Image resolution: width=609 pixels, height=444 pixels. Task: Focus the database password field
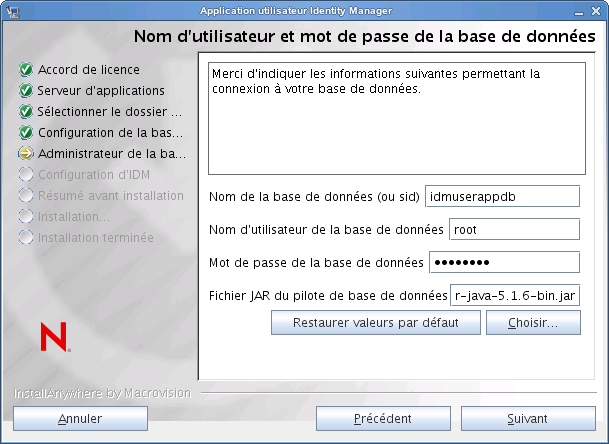pyautogui.click(x=505, y=263)
